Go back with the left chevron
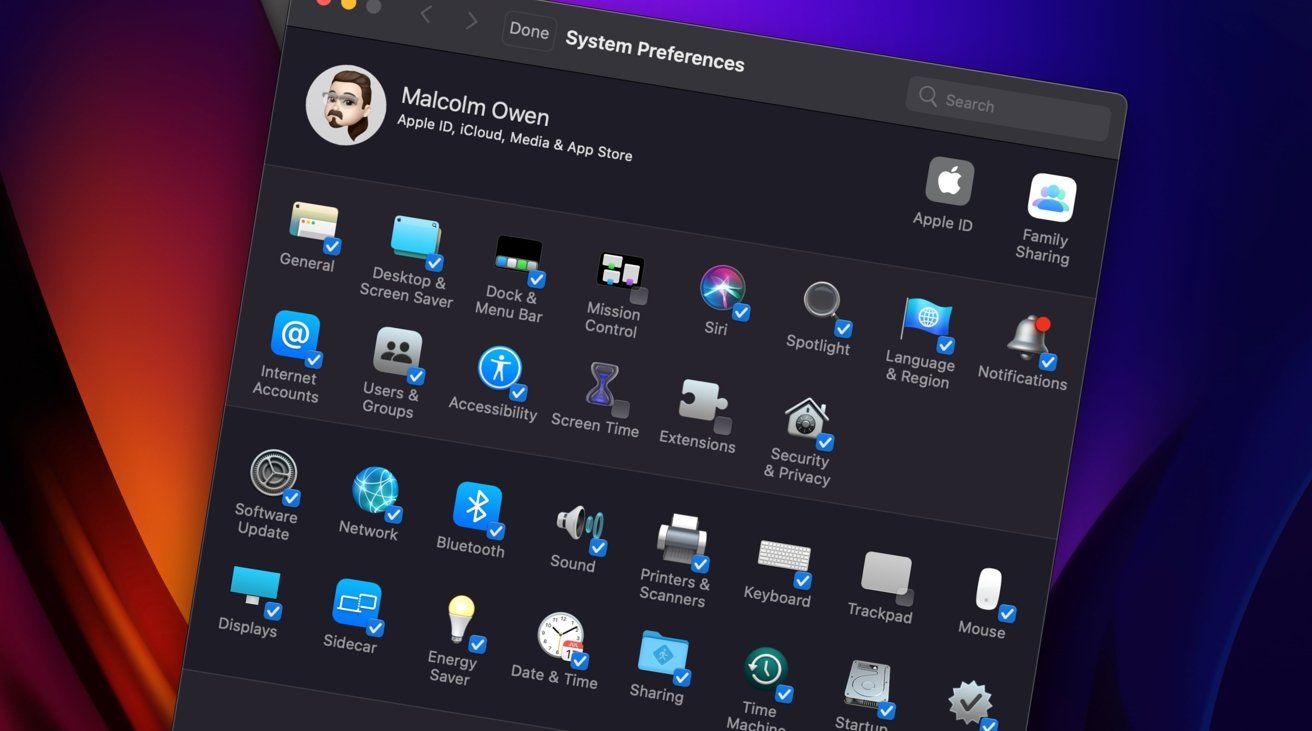The height and width of the screenshot is (731, 1312). [x=426, y=14]
